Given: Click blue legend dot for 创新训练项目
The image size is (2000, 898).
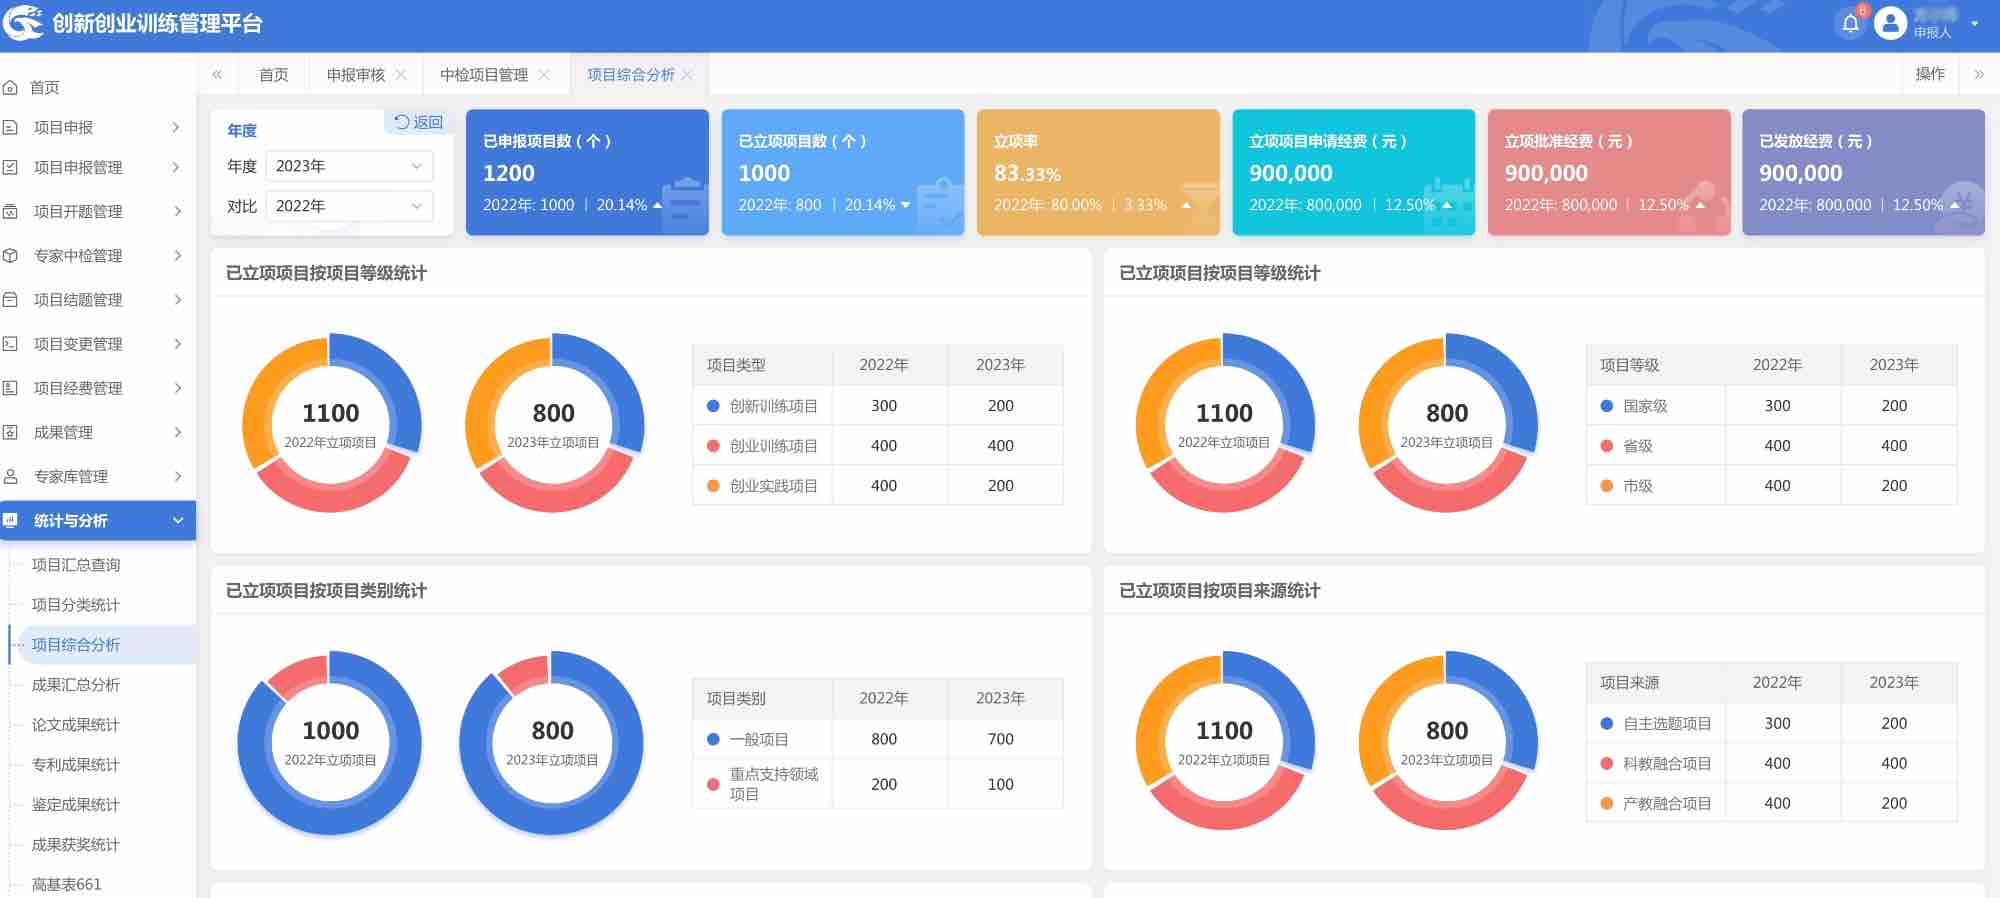Looking at the screenshot, I should [x=713, y=406].
